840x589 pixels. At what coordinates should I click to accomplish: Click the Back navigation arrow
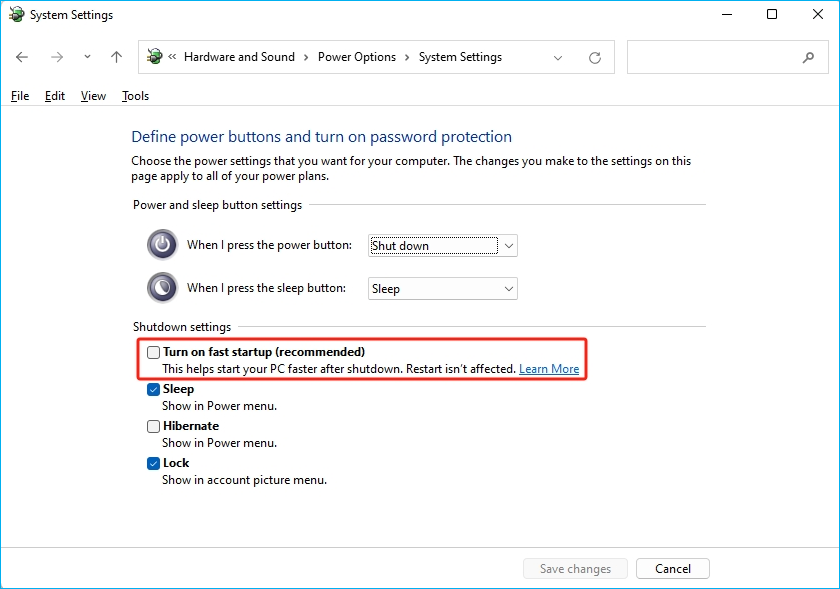point(22,58)
